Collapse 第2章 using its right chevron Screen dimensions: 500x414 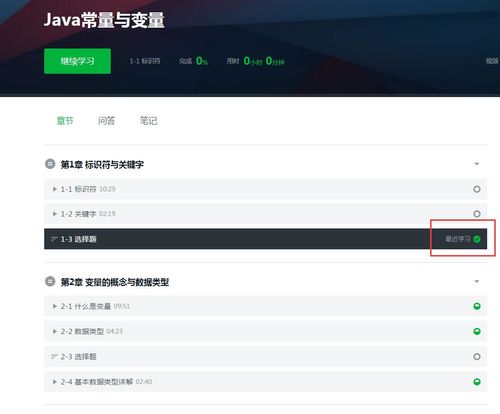477,281
